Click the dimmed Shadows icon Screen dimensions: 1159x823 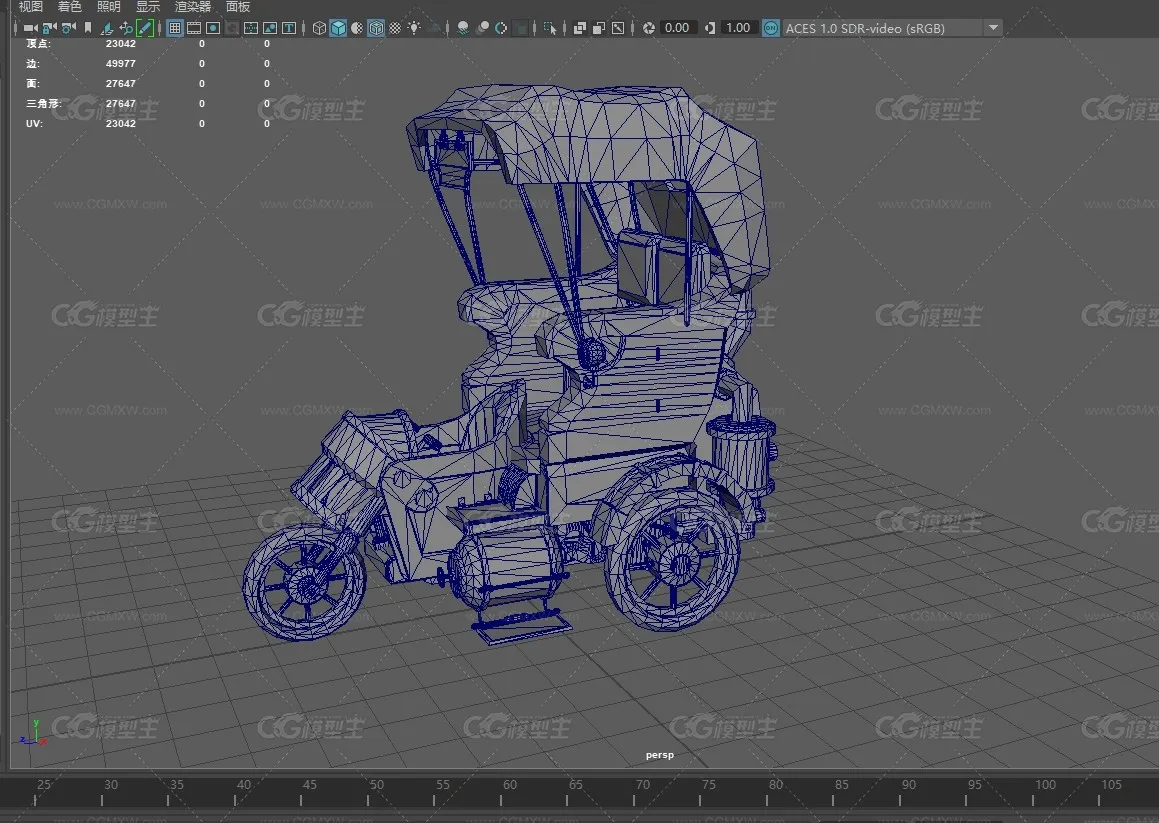(434, 28)
